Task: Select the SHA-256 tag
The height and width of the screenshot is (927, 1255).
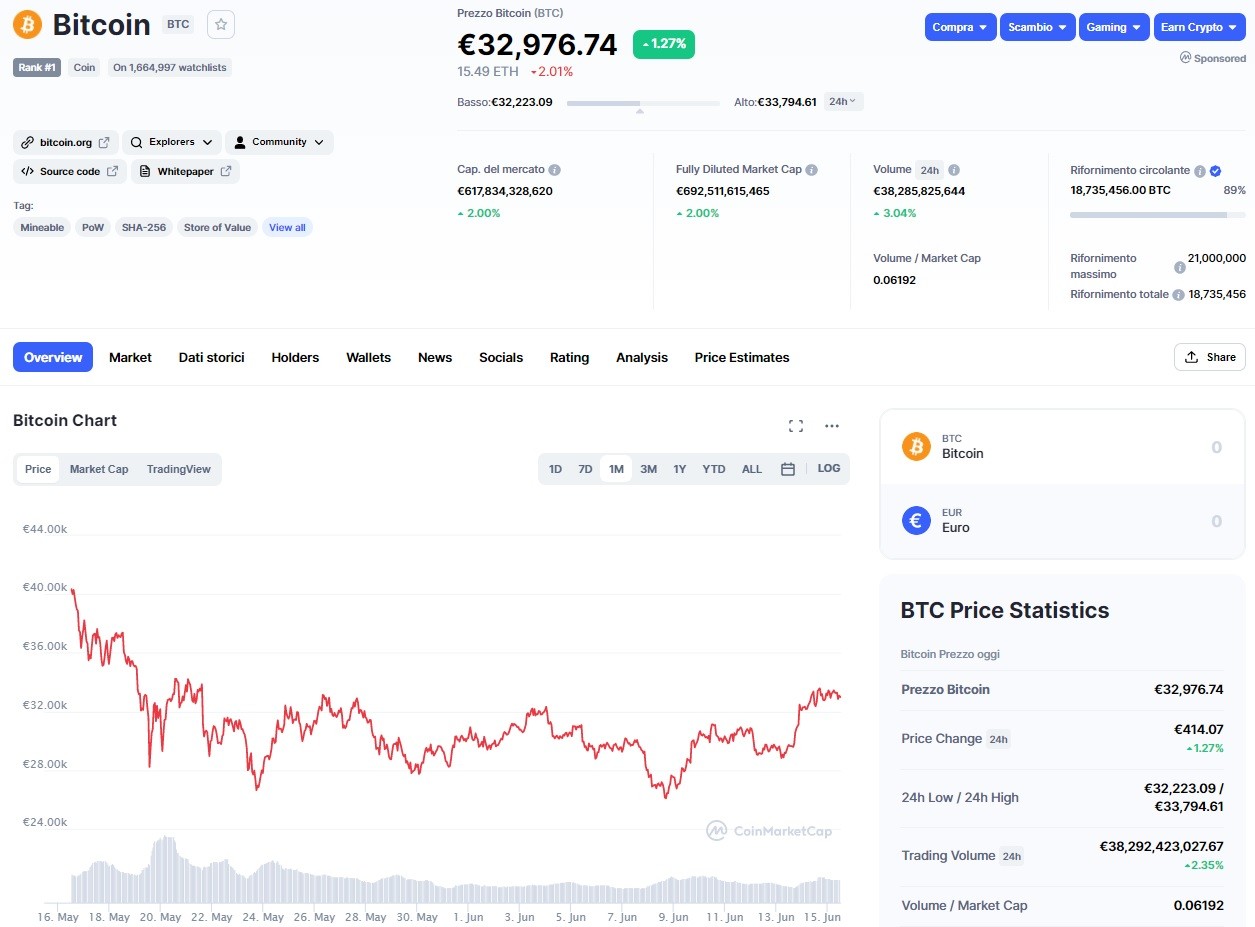Action: [x=144, y=227]
